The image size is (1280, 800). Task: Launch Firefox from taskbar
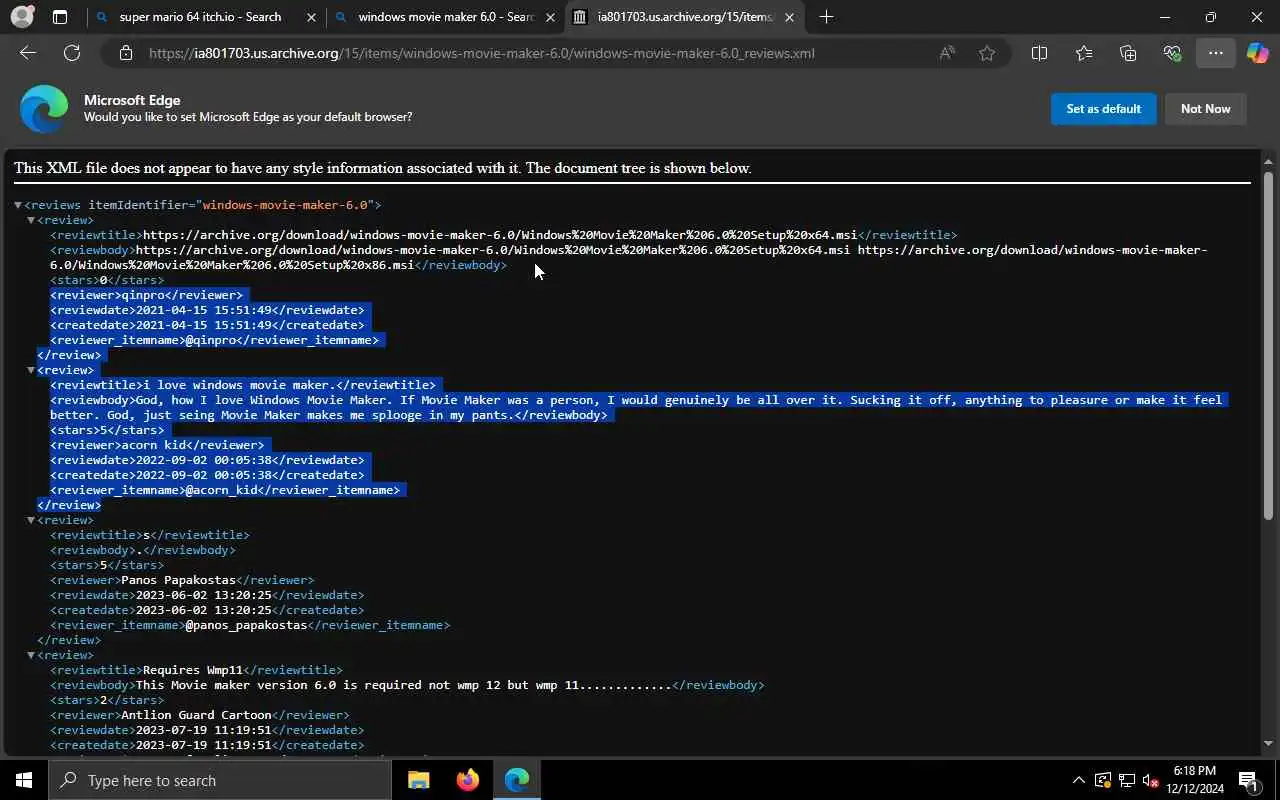click(468, 780)
